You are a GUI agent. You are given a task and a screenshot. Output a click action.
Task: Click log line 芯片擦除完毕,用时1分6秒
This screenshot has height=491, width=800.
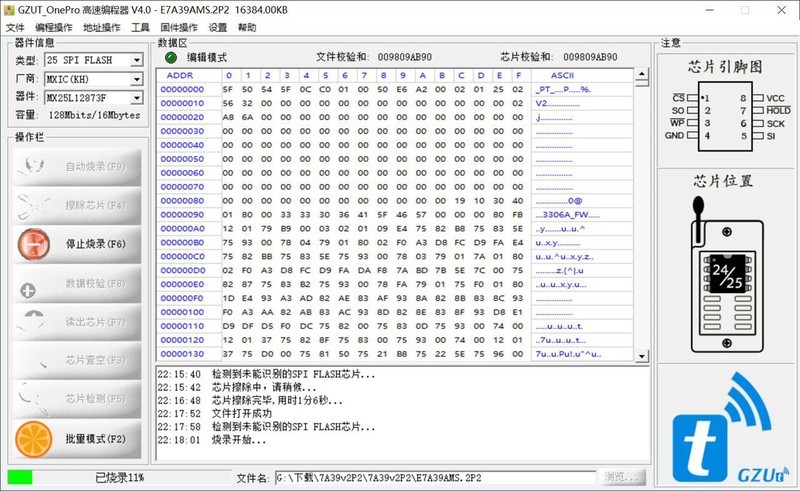tap(277, 401)
